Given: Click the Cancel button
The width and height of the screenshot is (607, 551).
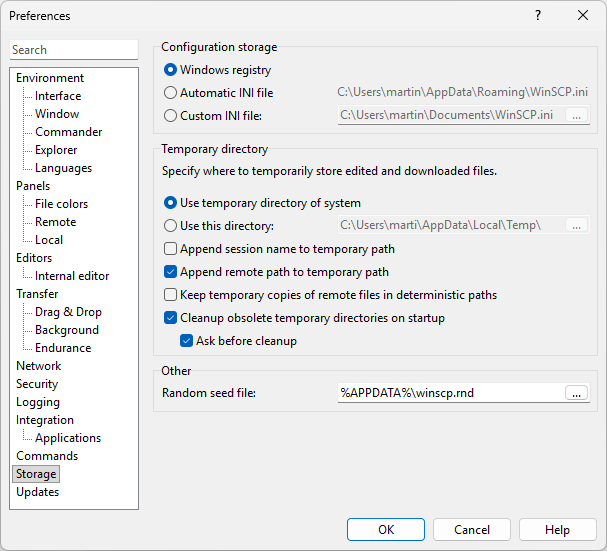Looking at the screenshot, I should (472, 530).
